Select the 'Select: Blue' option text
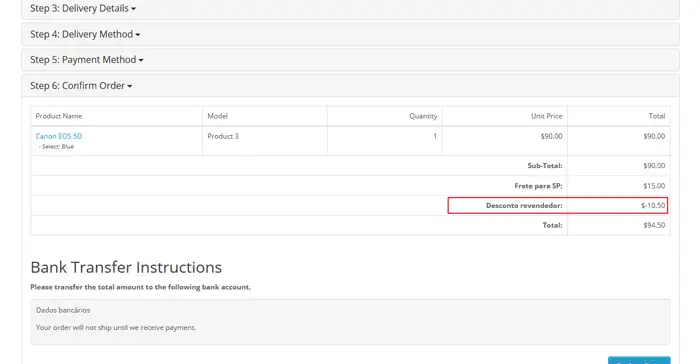Image resolution: width=700 pixels, height=364 pixels. 57,146
